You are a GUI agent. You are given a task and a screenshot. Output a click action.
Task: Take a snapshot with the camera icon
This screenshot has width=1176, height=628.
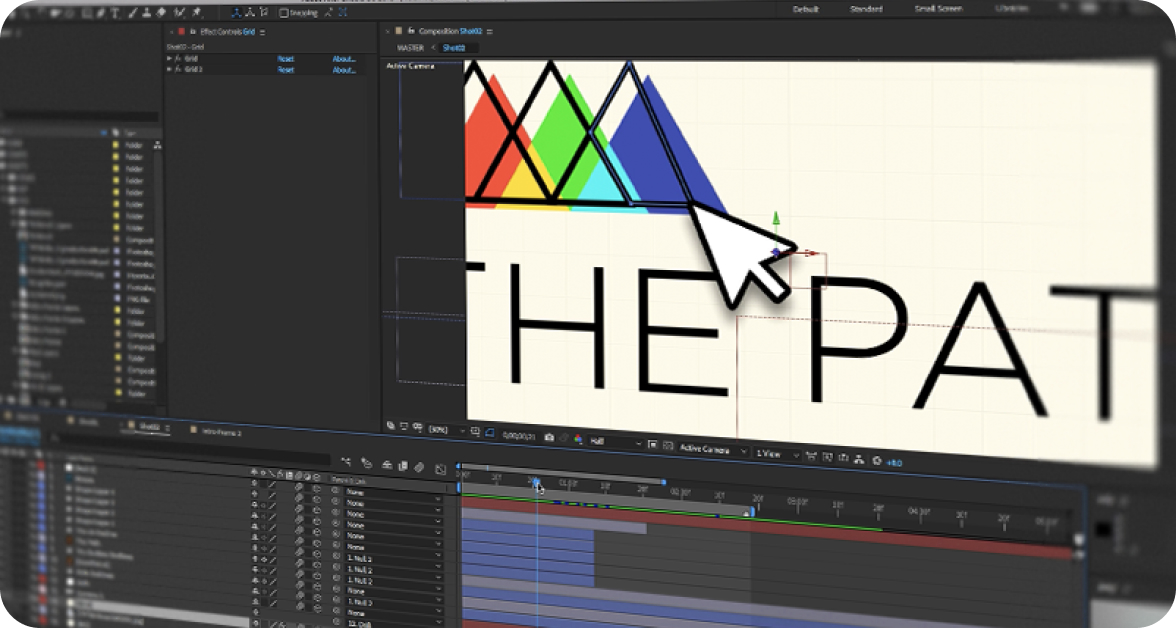[549, 437]
